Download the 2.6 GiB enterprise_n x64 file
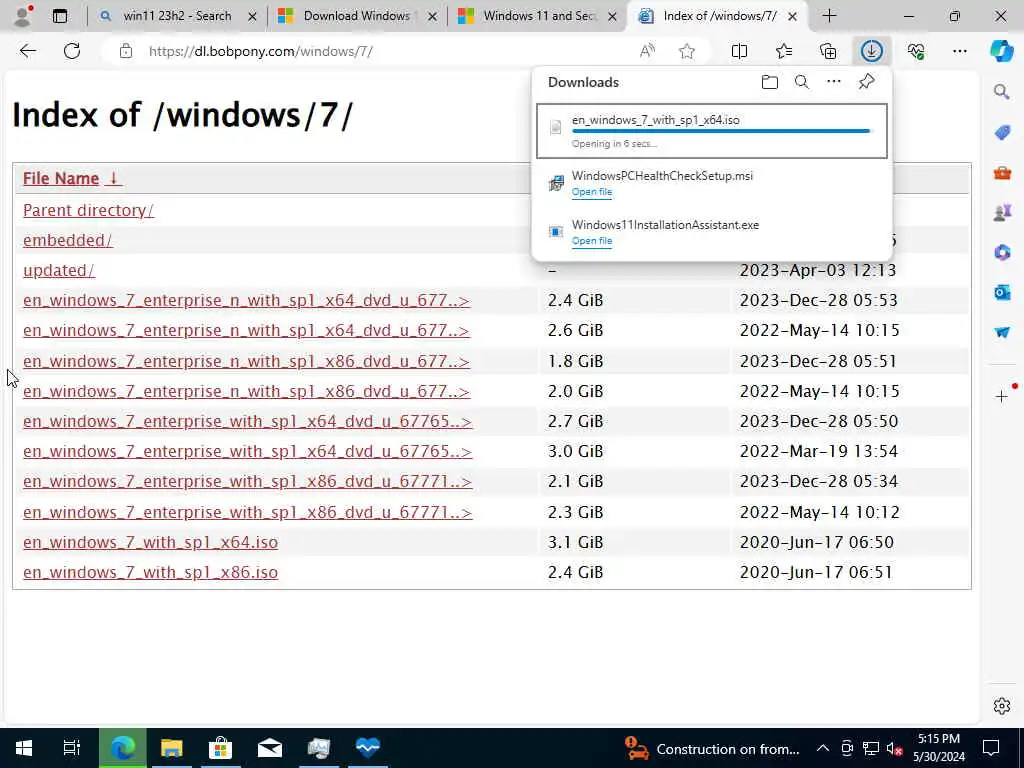Image resolution: width=1024 pixels, height=768 pixels. pos(246,330)
